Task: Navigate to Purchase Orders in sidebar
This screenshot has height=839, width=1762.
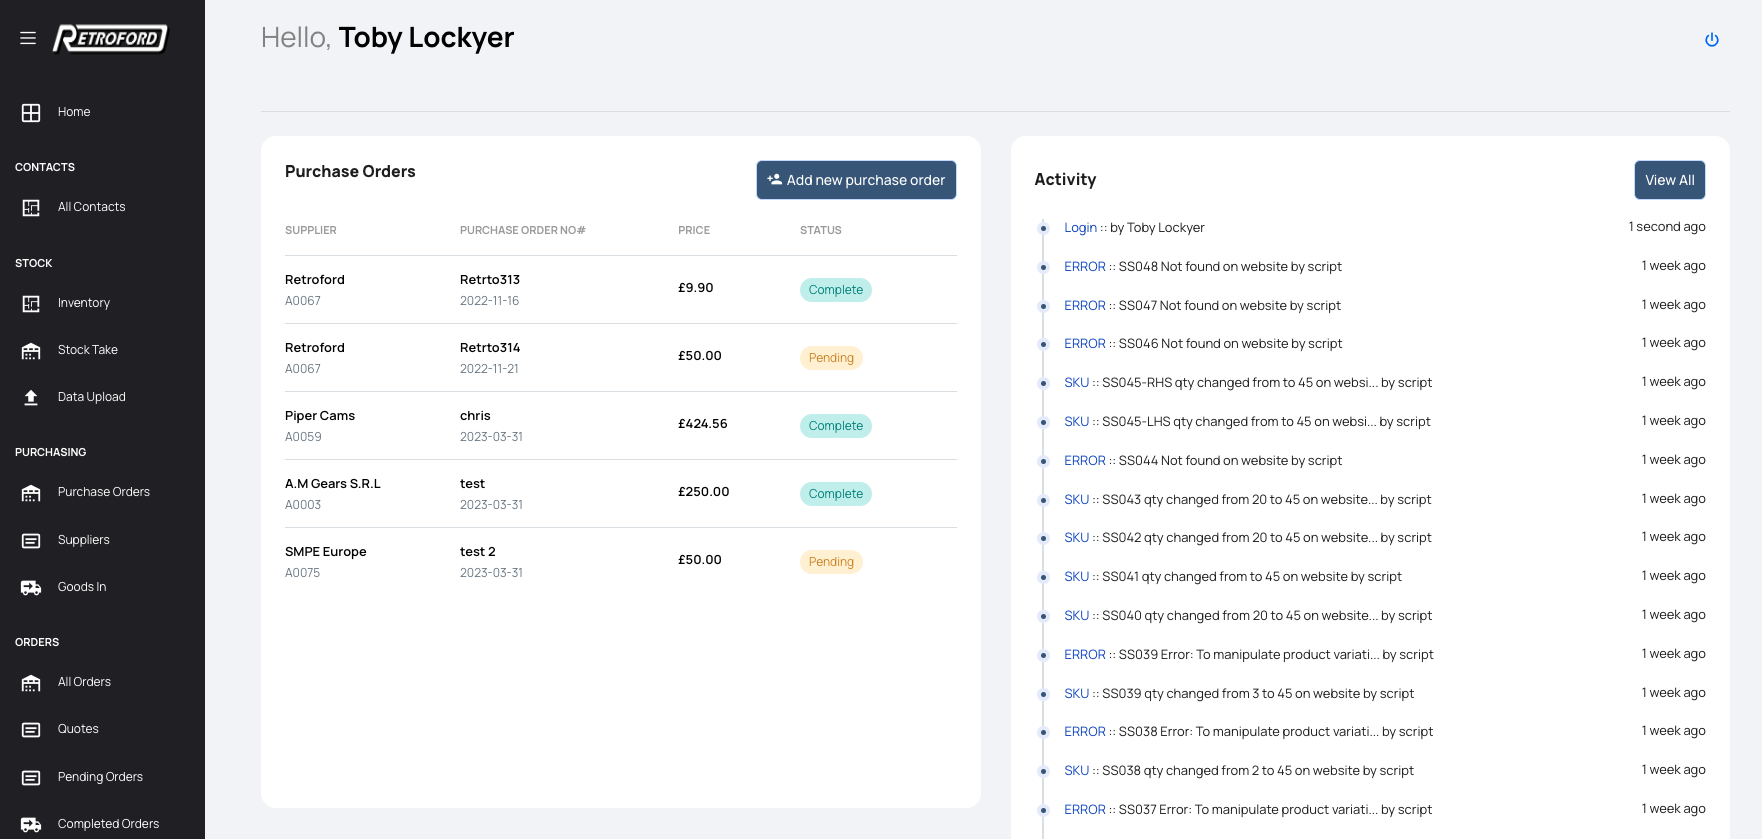Action: pyautogui.click(x=104, y=492)
